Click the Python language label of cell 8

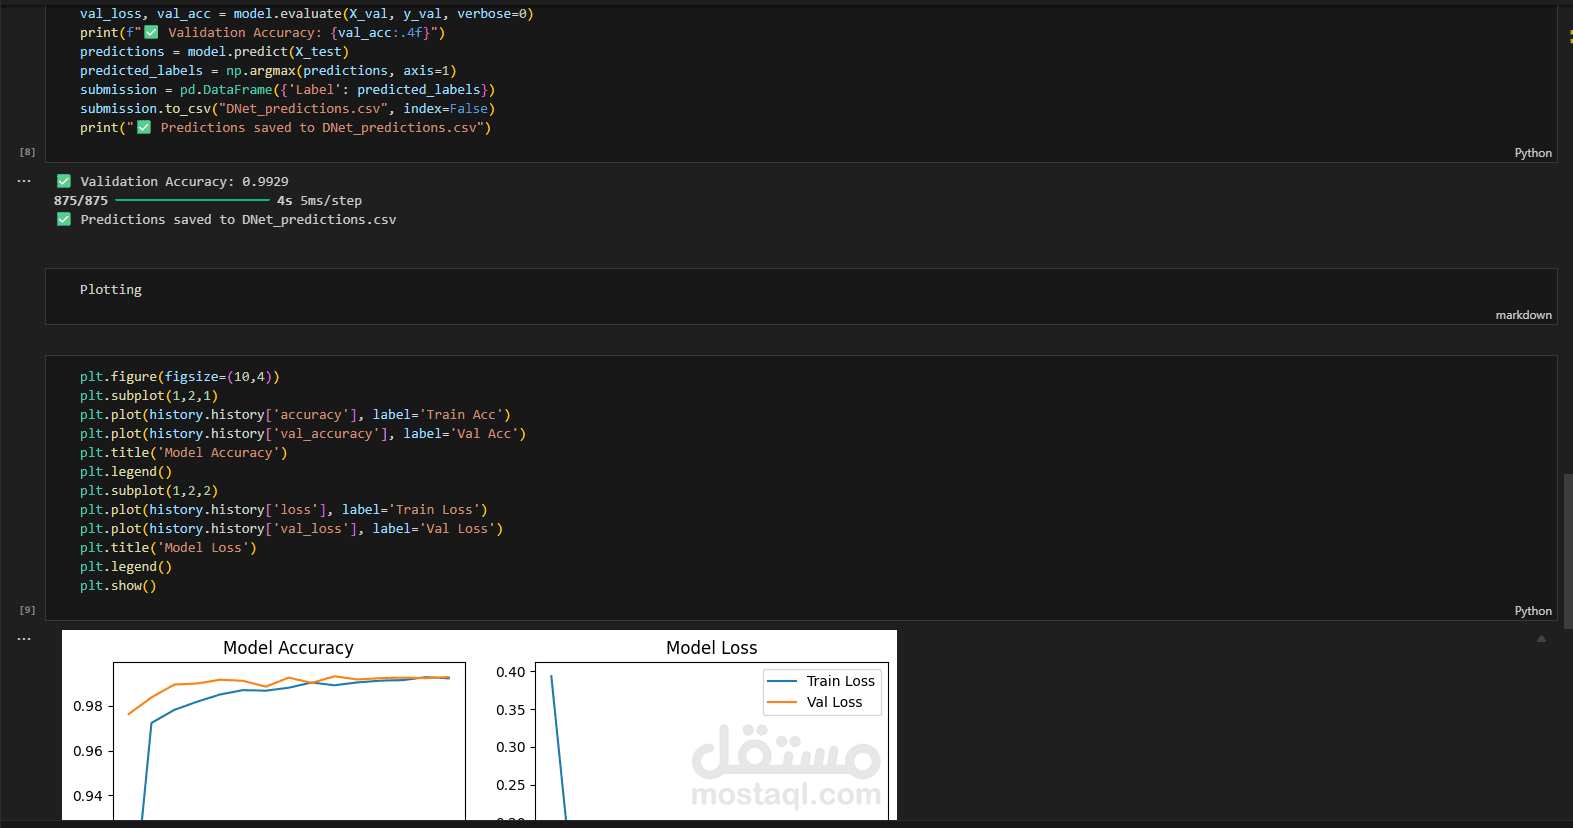click(x=1533, y=153)
